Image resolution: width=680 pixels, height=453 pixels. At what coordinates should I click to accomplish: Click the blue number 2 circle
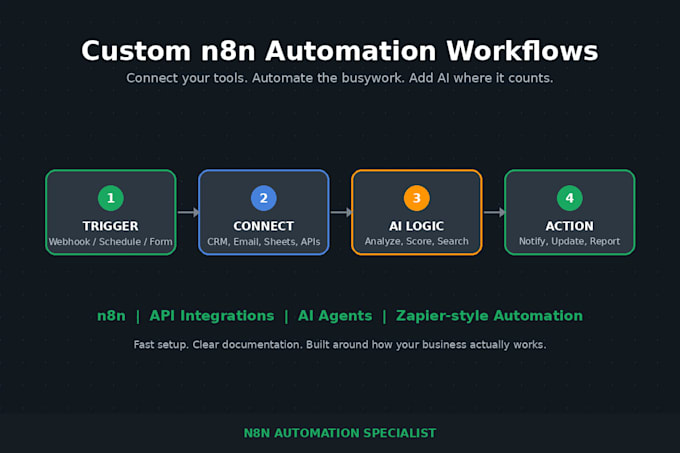(x=264, y=198)
